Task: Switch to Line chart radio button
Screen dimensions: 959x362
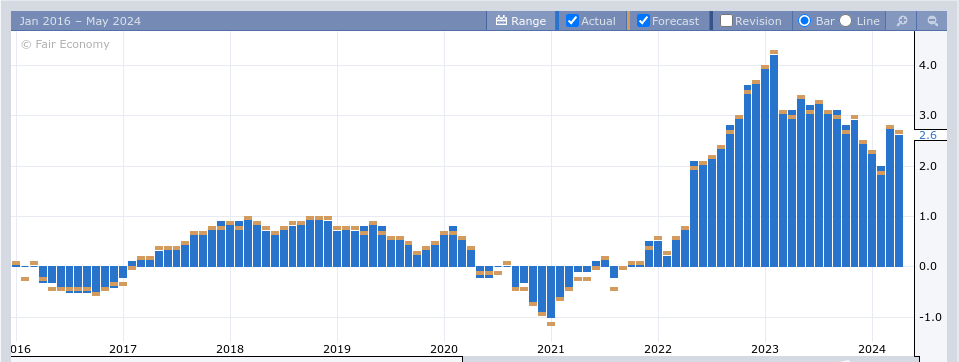Action: (x=845, y=21)
